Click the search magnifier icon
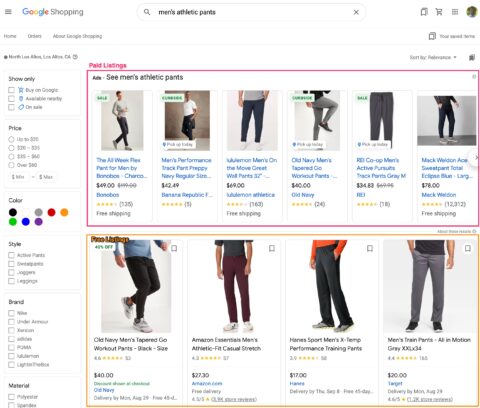This screenshot has width=480, height=408. (147, 12)
